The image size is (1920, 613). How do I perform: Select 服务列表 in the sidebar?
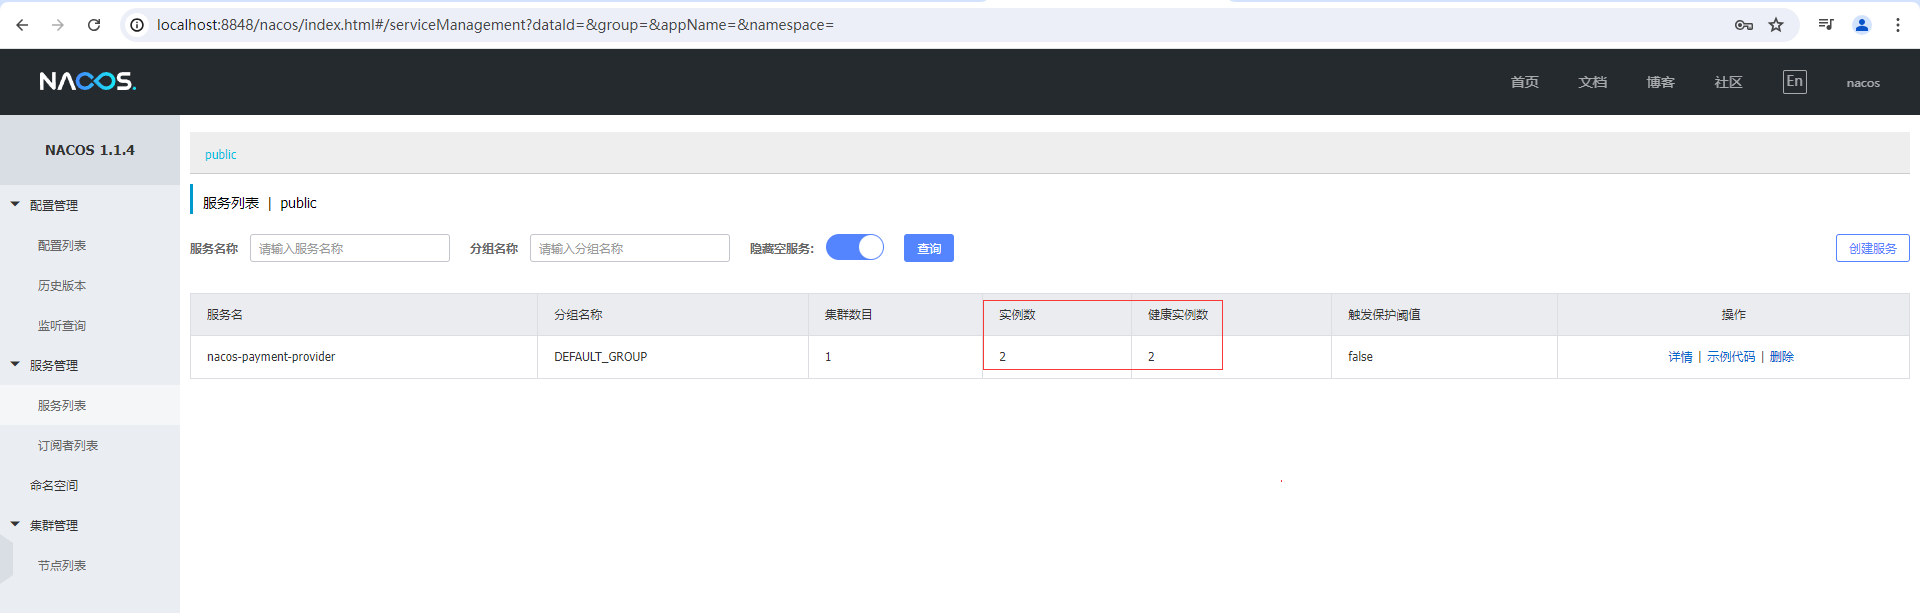click(x=62, y=405)
